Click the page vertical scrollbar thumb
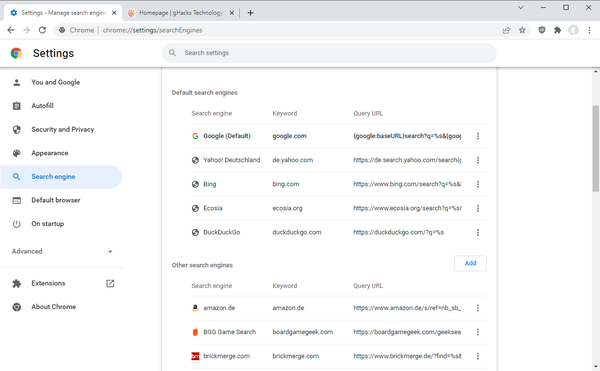Image resolution: width=600 pixels, height=371 pixels. (596, 148)
